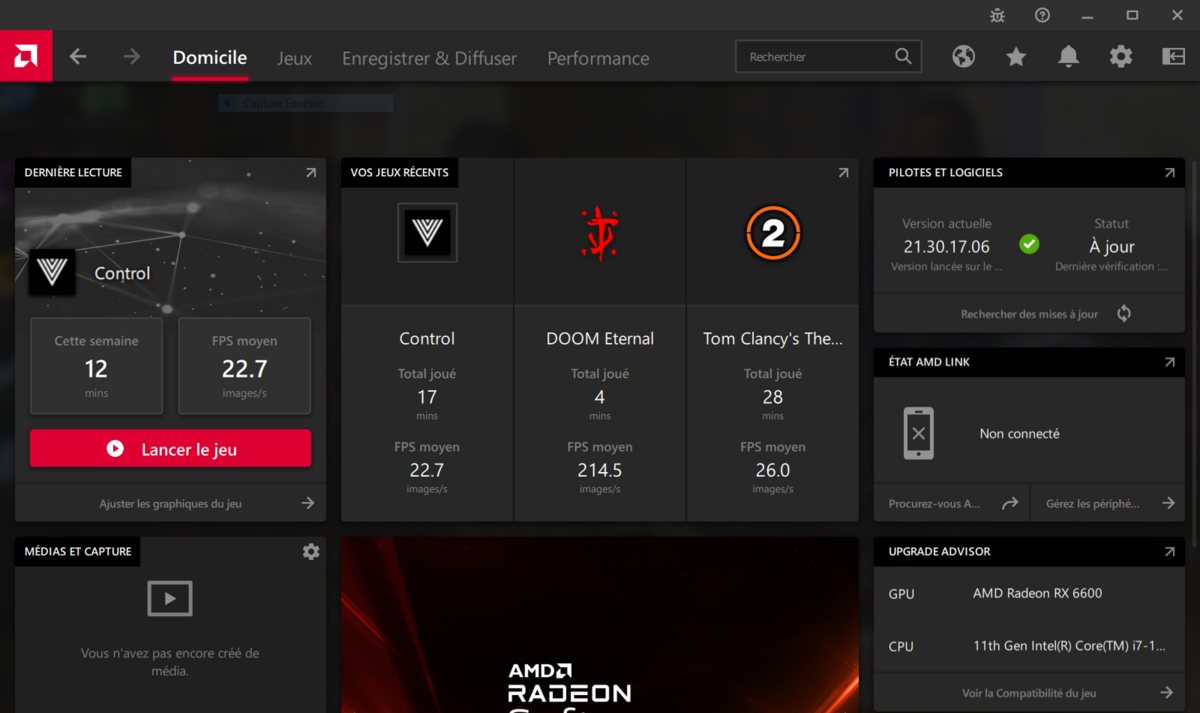Click the AMD logo in top-left corner

coord(26,57)
